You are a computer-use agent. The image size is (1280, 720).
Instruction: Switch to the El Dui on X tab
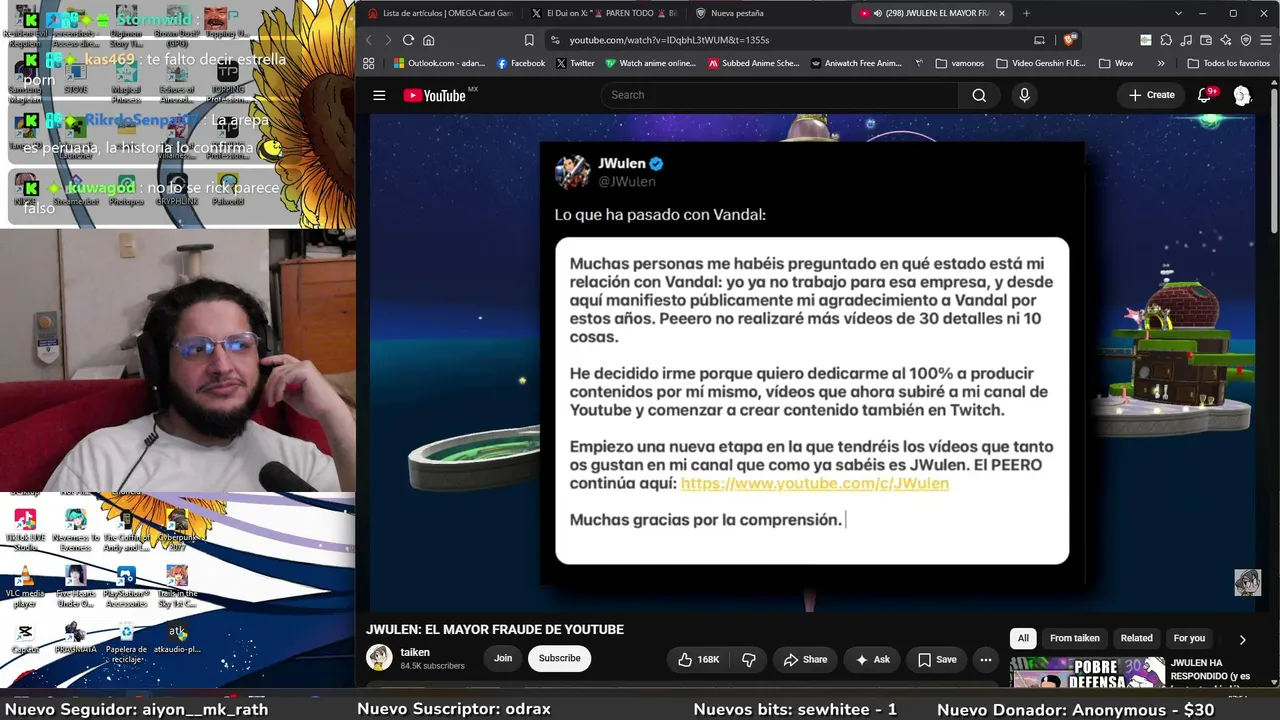coord(604,13)
